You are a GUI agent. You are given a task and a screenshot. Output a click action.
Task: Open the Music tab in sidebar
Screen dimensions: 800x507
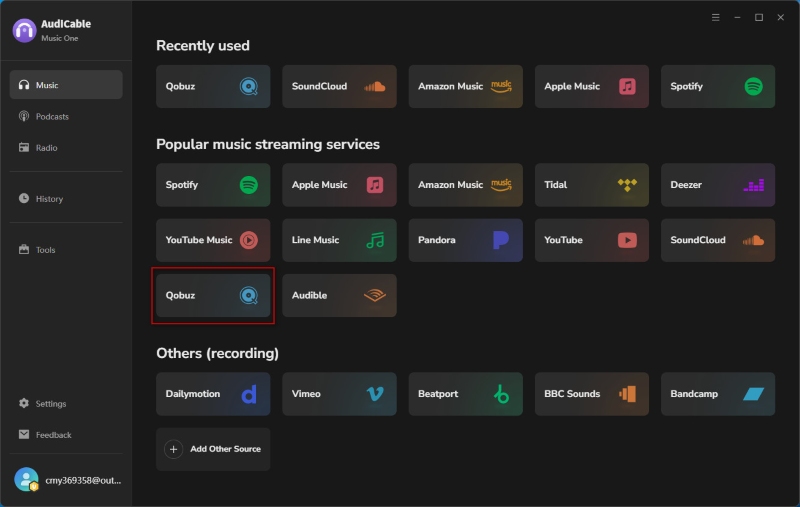point(66,85)
